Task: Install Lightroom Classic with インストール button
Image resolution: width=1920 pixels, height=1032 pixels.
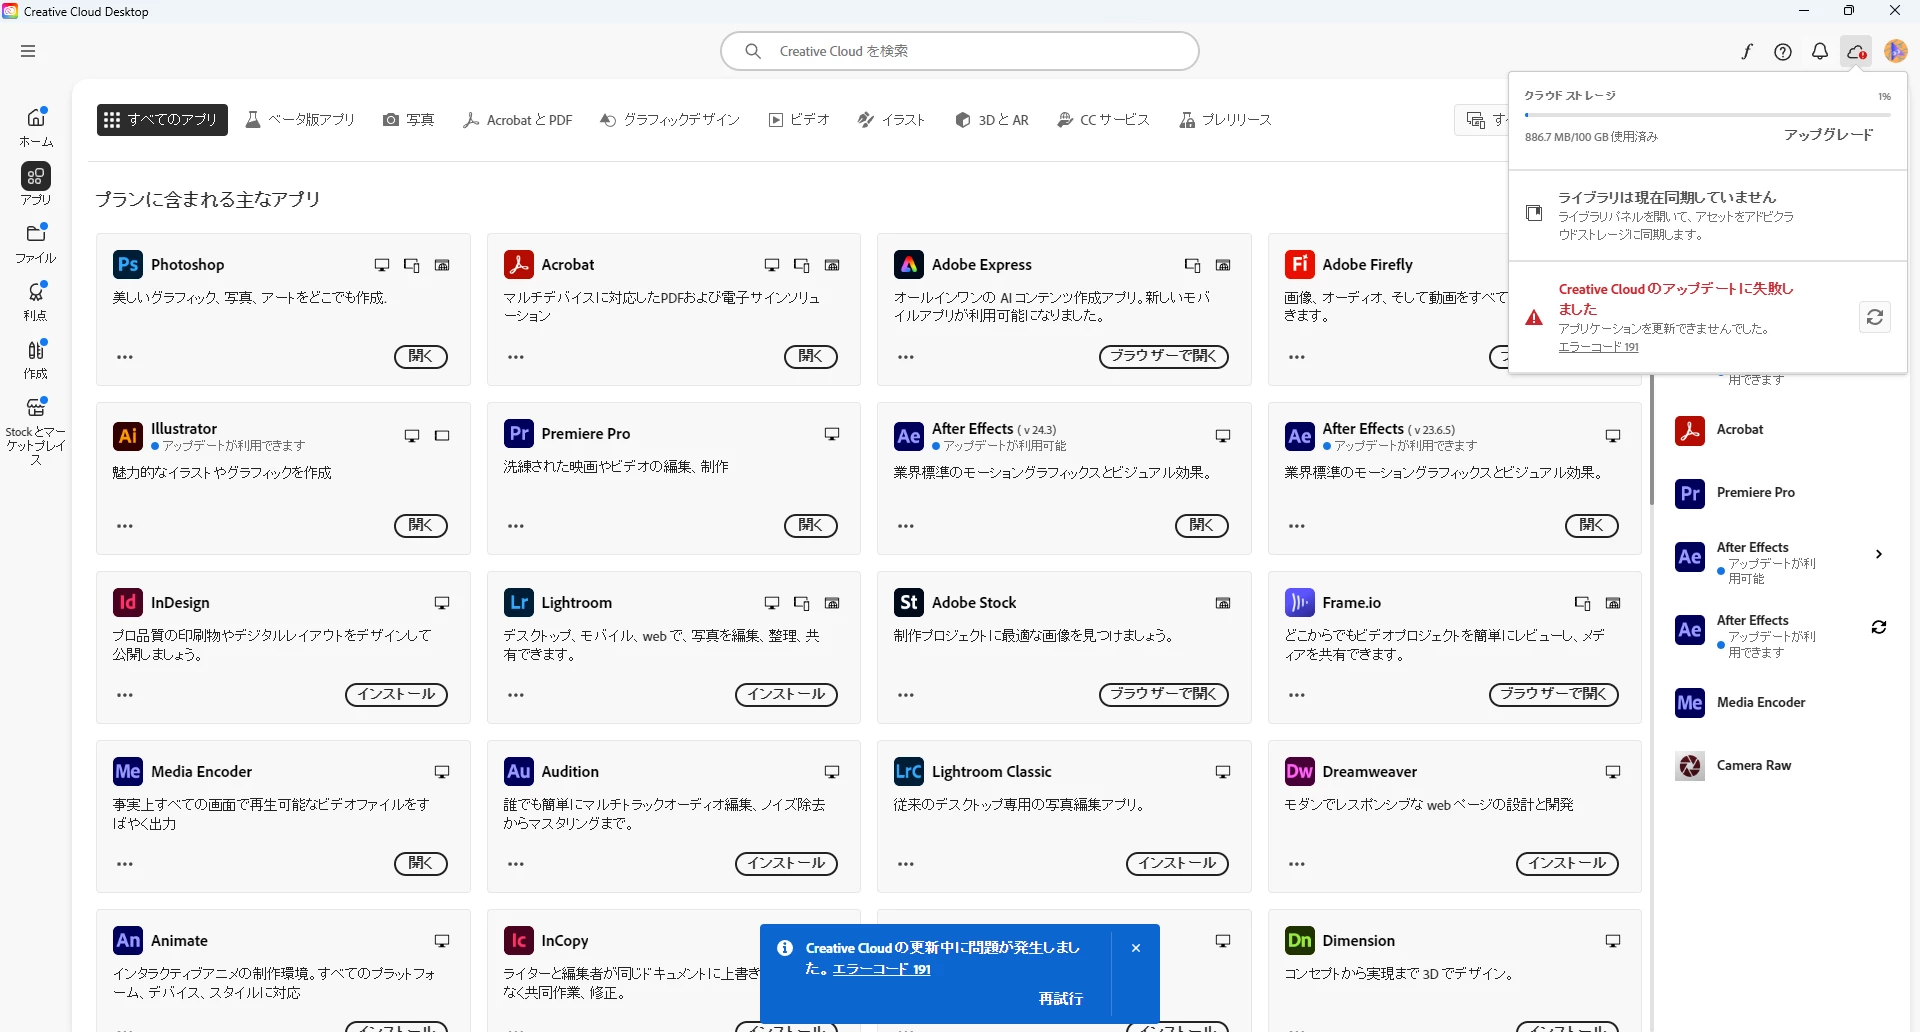Action: point(1178,864)
